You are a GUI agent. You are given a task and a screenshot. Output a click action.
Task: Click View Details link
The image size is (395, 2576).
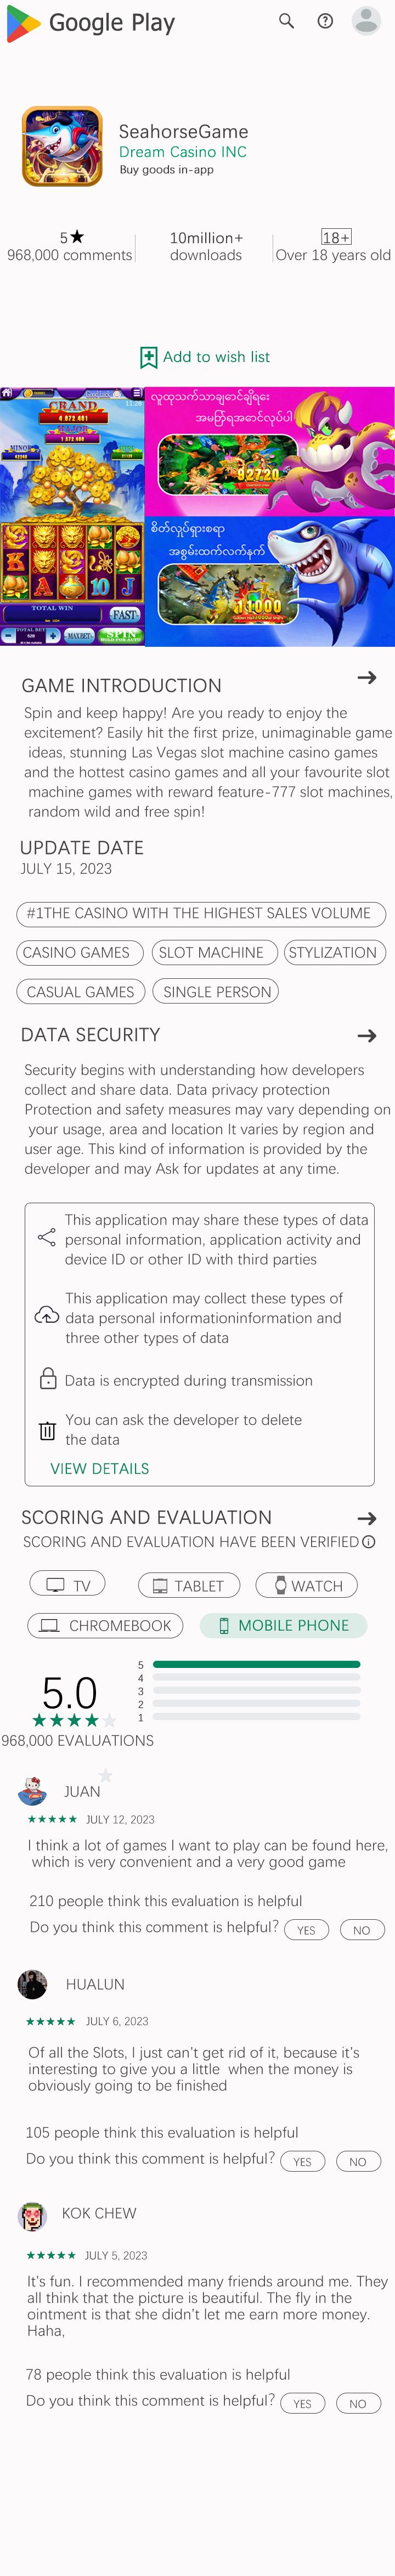pos(100,1468)
